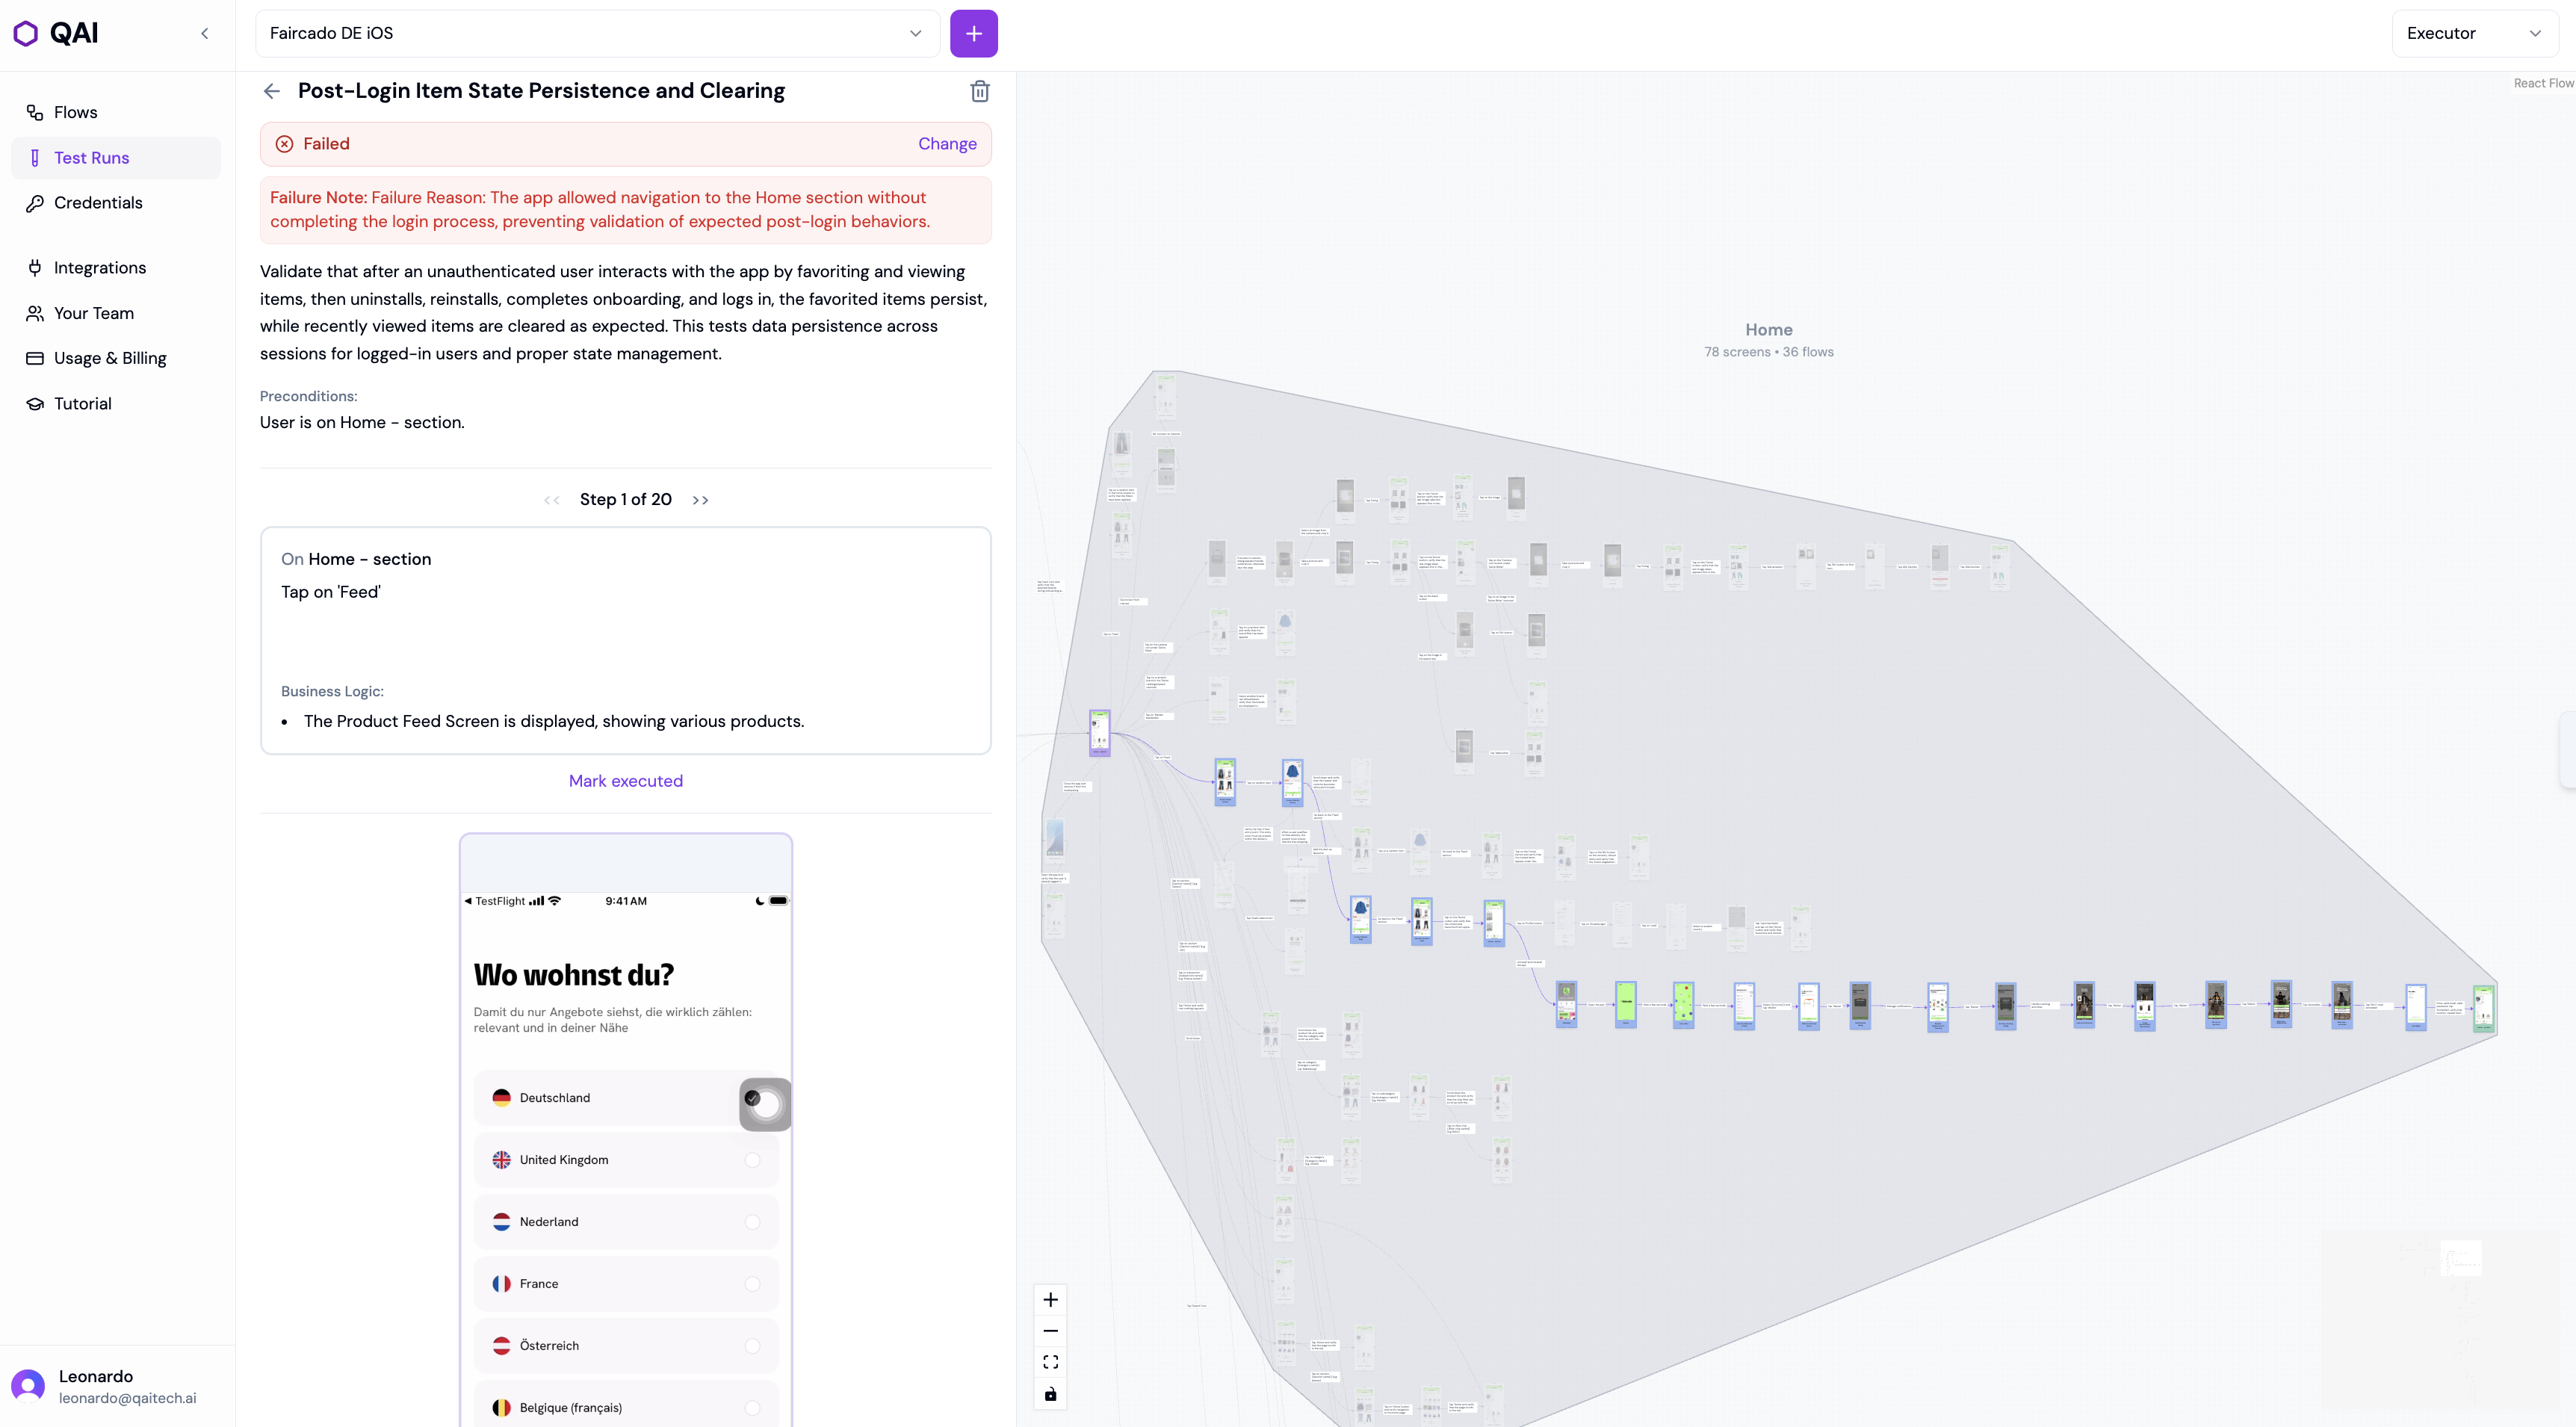Select the United Kingdom radio option
2576x1427 pixels.
(x=752, y=1160)
